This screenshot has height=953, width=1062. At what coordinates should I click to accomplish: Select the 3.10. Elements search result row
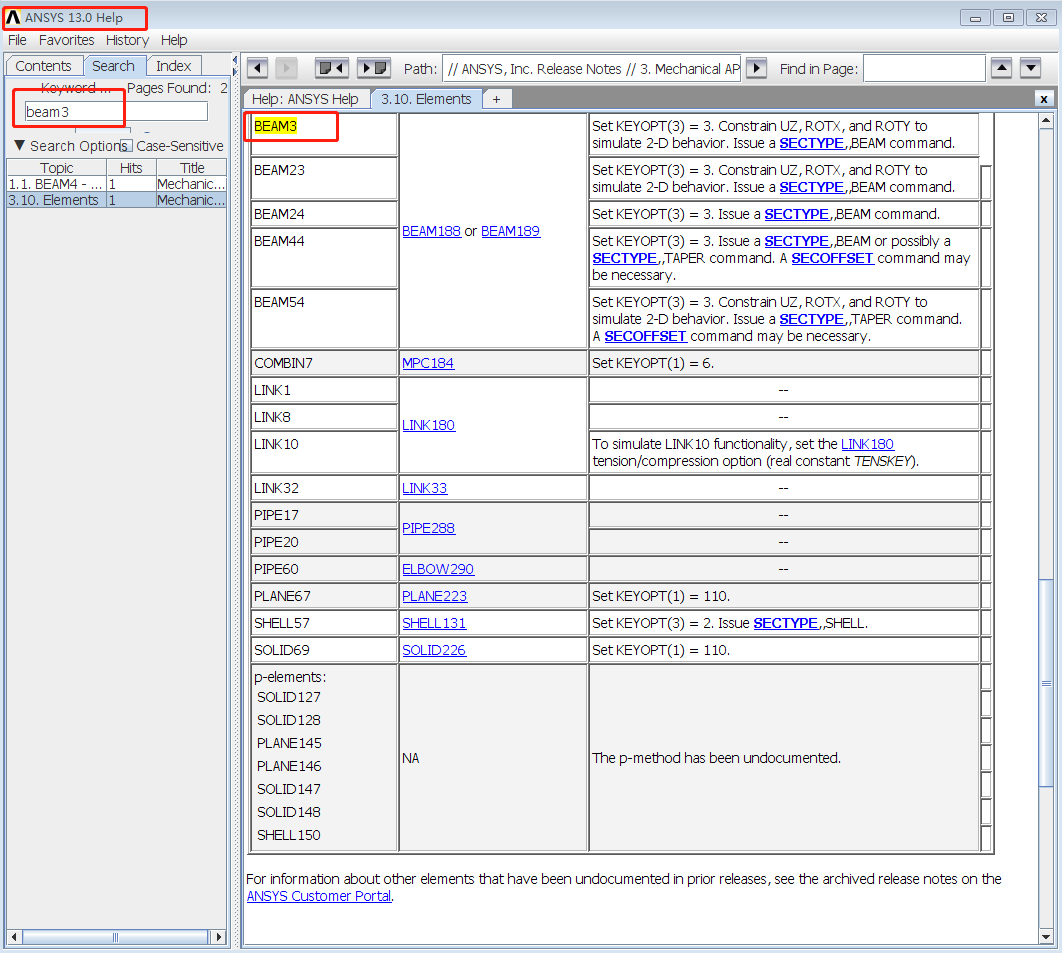(116, 200)
